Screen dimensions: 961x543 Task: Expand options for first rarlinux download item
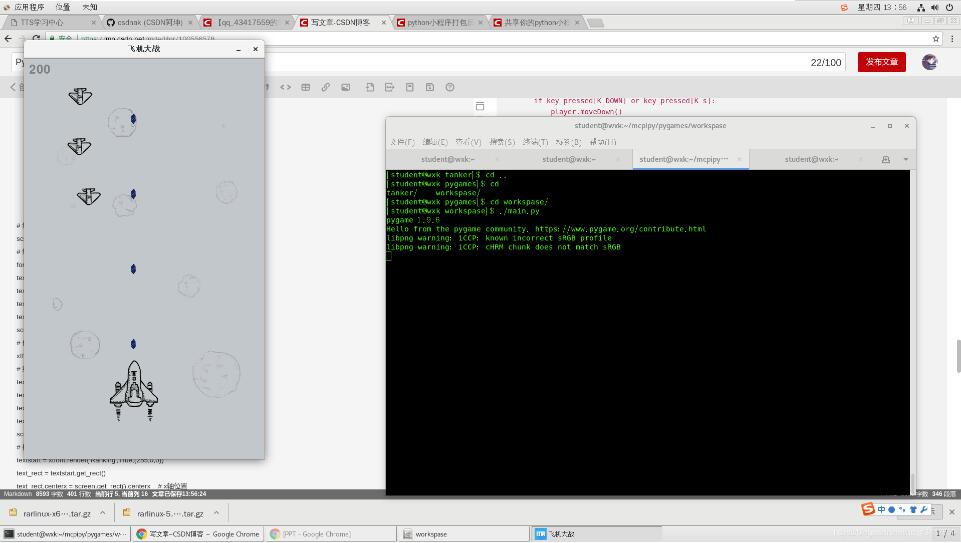click(102, 513)
